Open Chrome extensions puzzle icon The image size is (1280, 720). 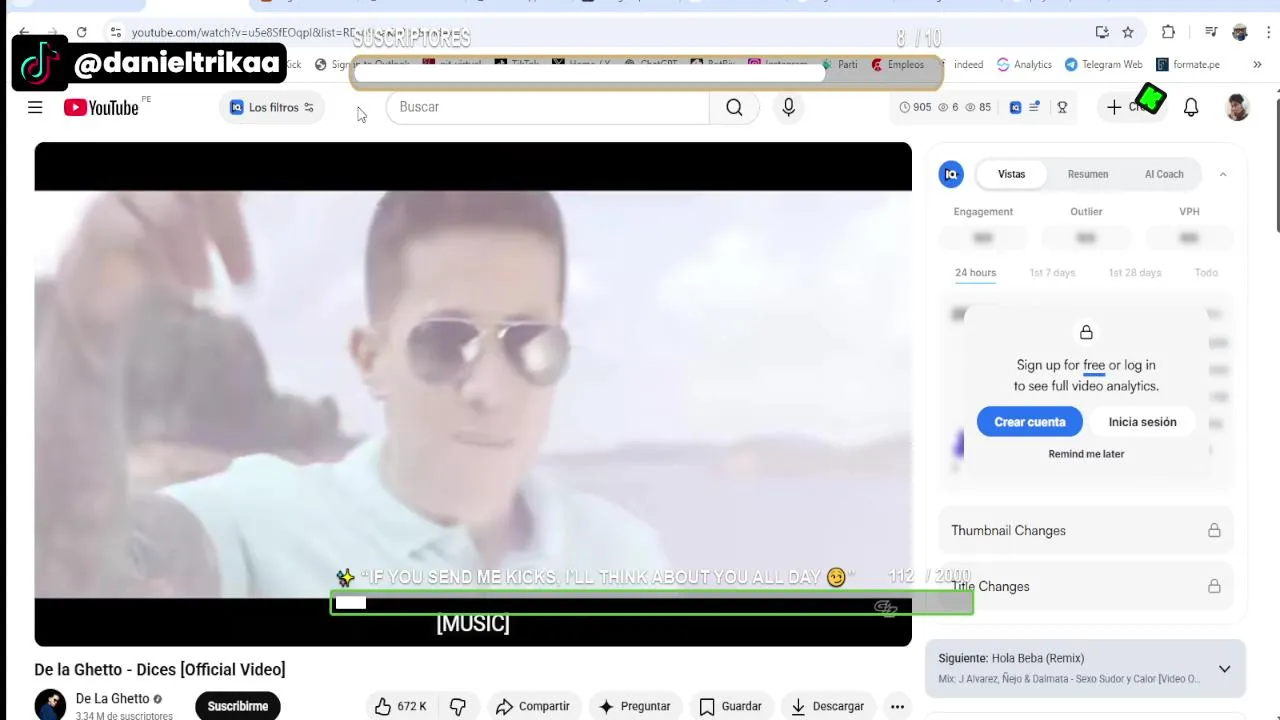[1168, 32]
